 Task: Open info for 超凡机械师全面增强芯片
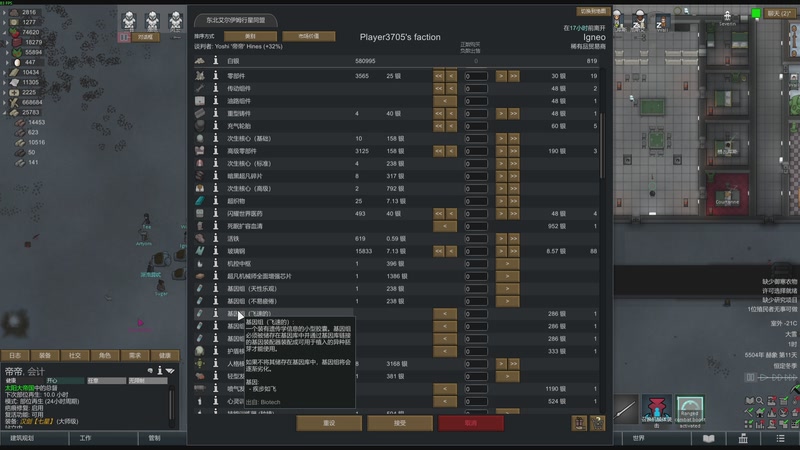click(x=215, y=276)
